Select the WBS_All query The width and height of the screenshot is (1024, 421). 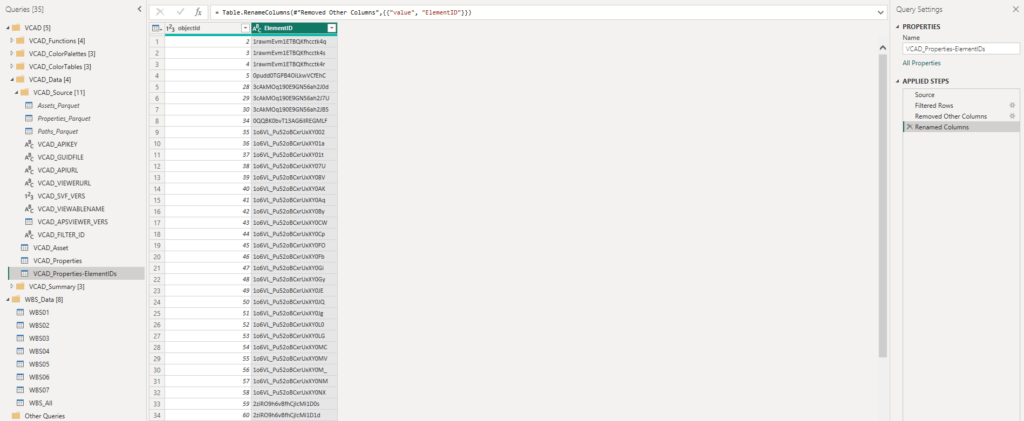pos(41,403)
